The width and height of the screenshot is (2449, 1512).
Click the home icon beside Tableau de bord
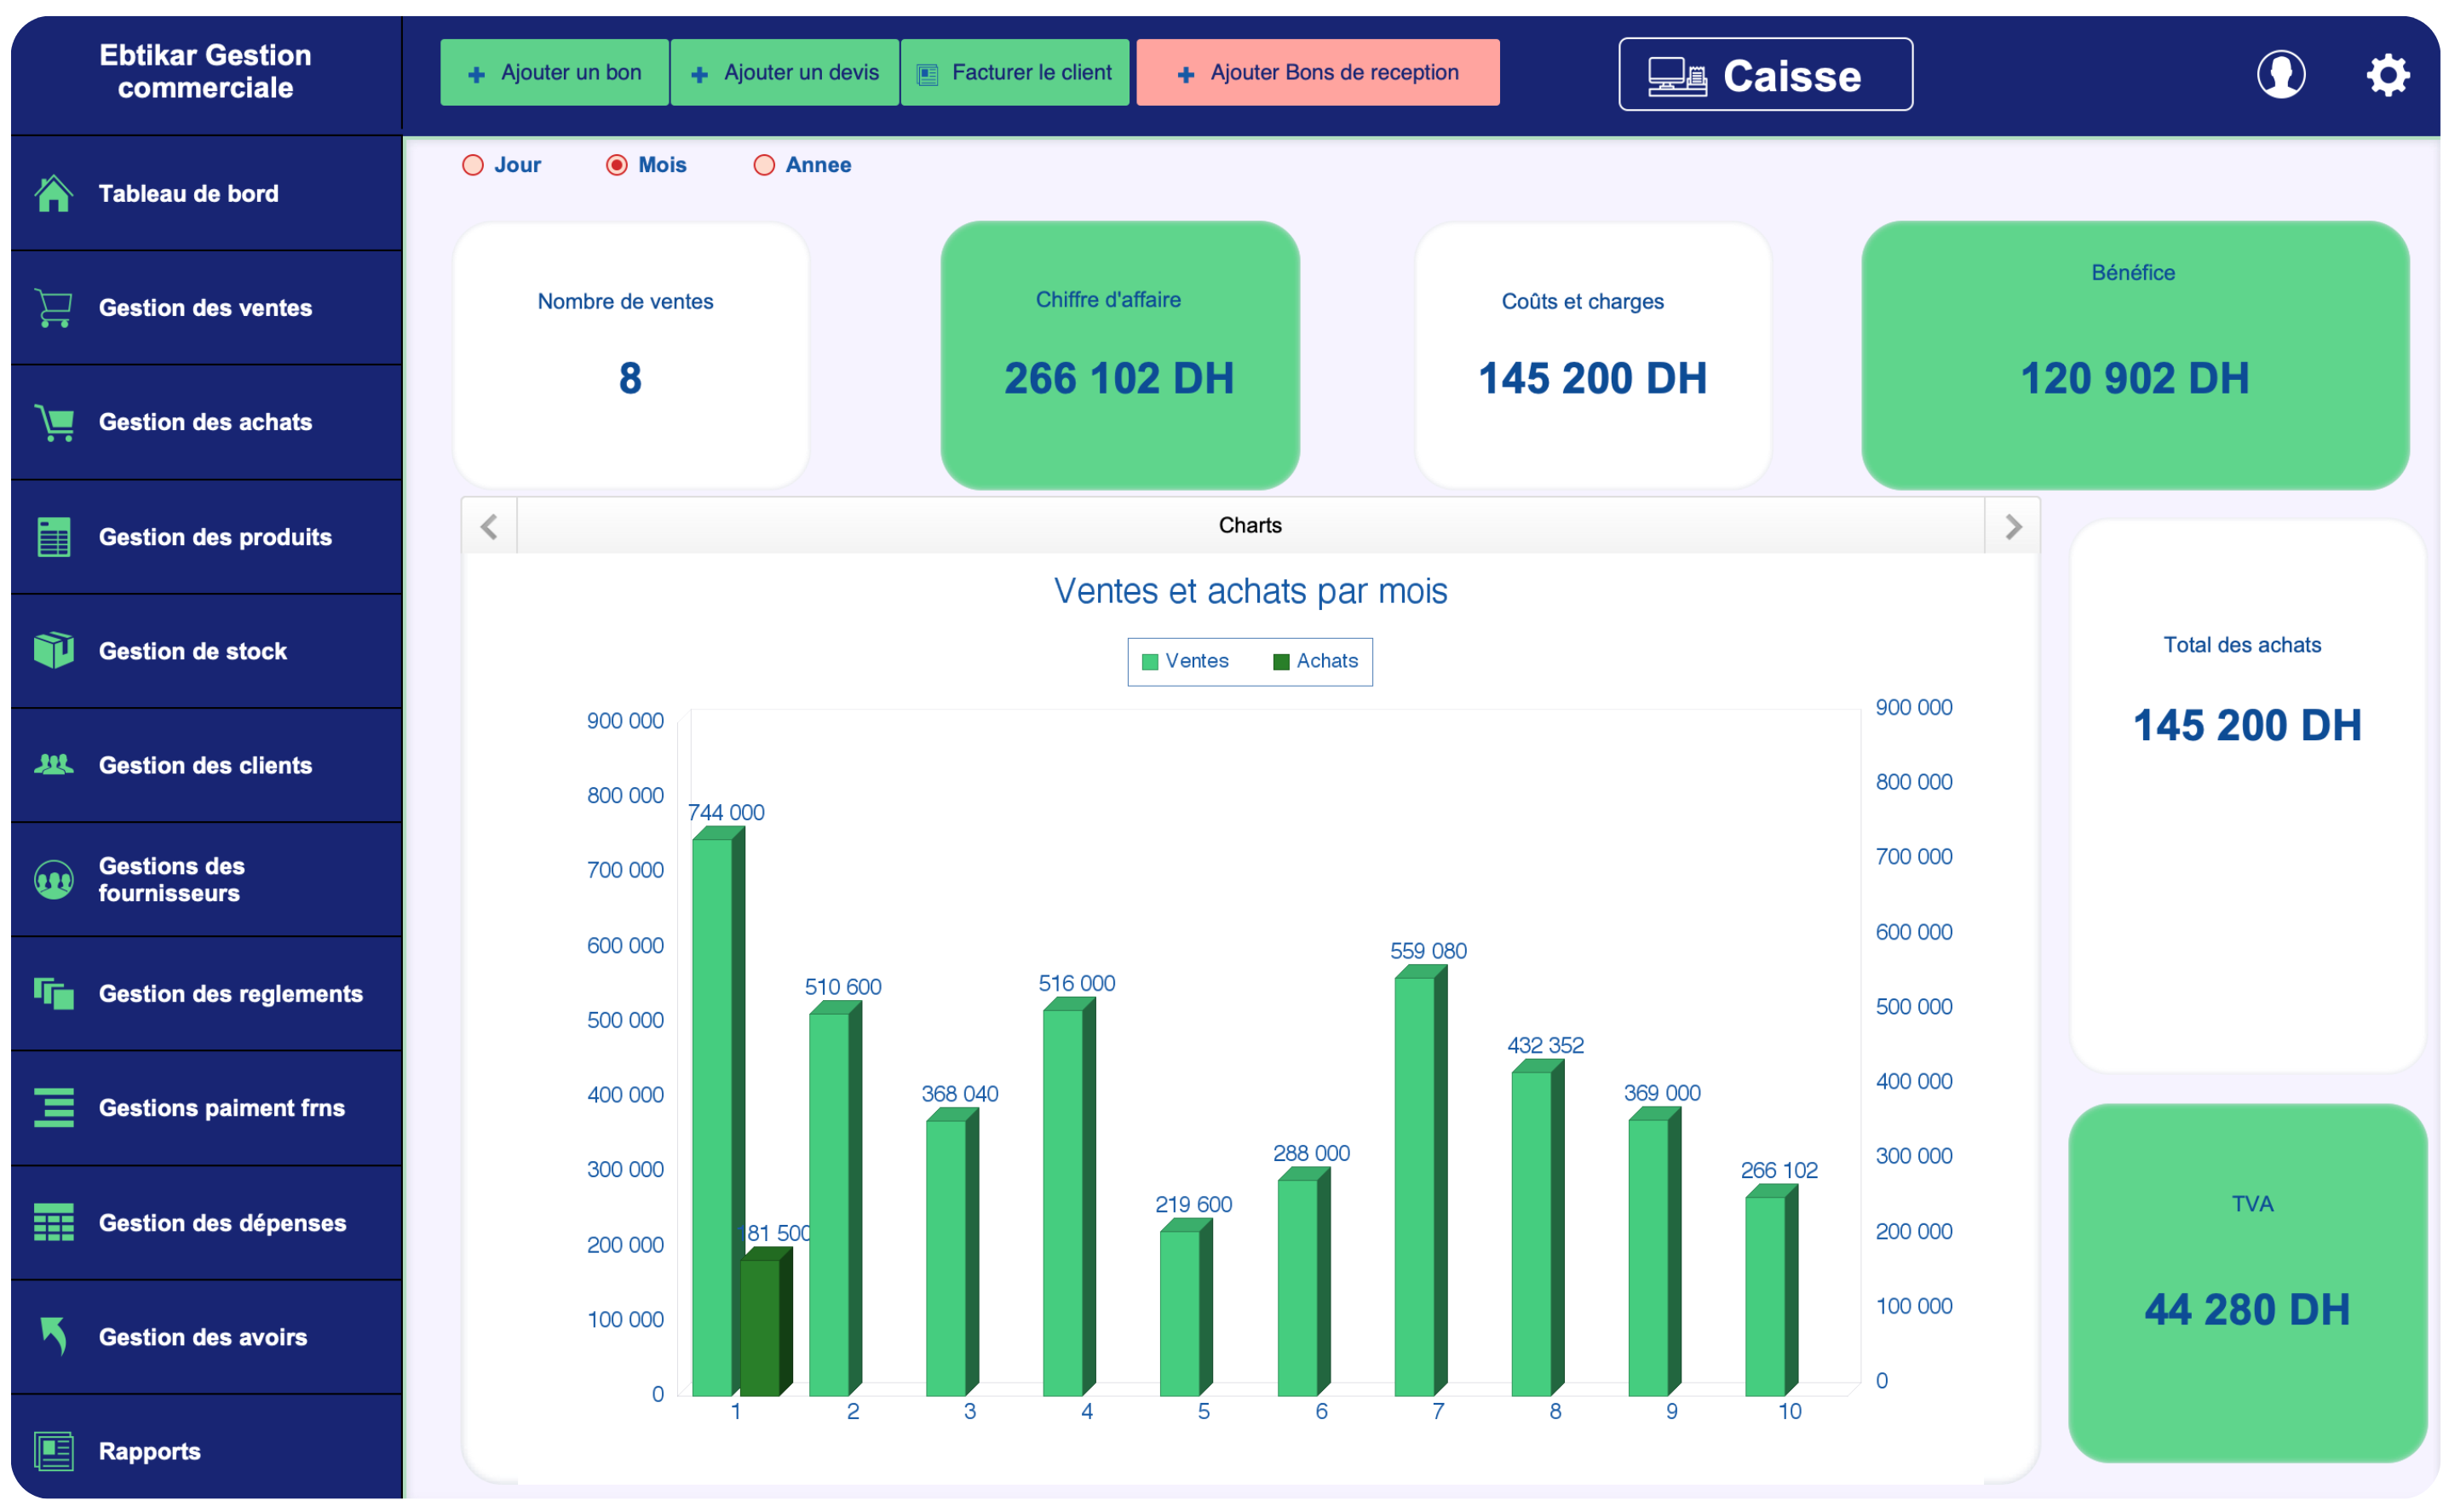[x=54, y=193]
